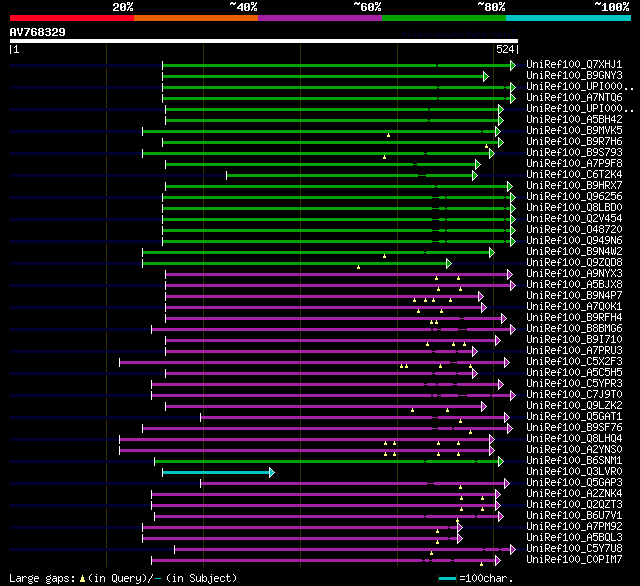
Task: Click the UniRef100_Q9LZK2 label
Action: tap(574, 406)
